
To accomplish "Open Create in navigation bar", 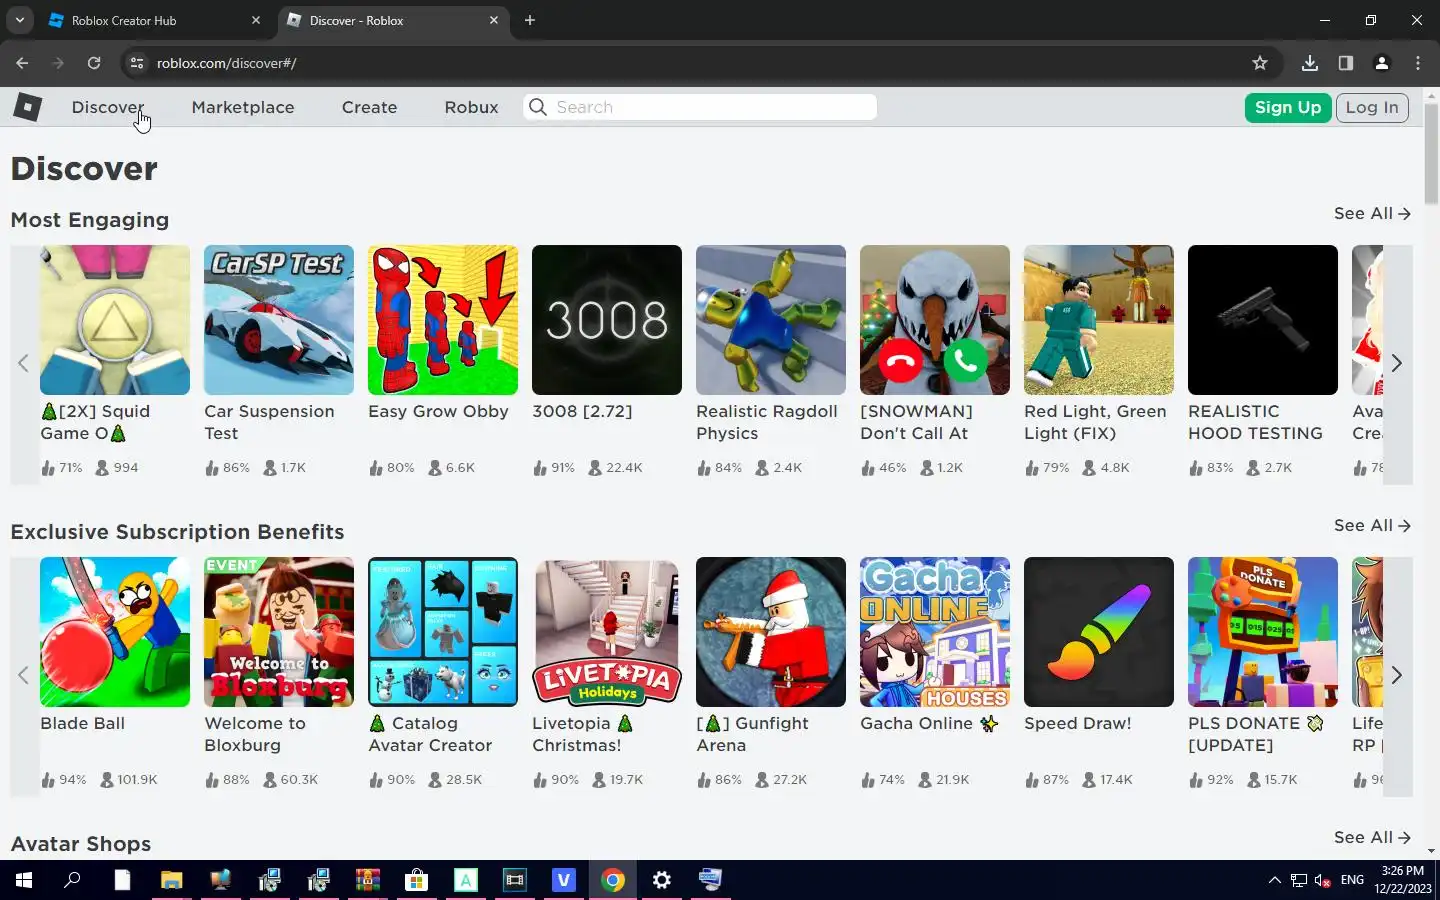I will pyautogui.click(x=369, y=107).
